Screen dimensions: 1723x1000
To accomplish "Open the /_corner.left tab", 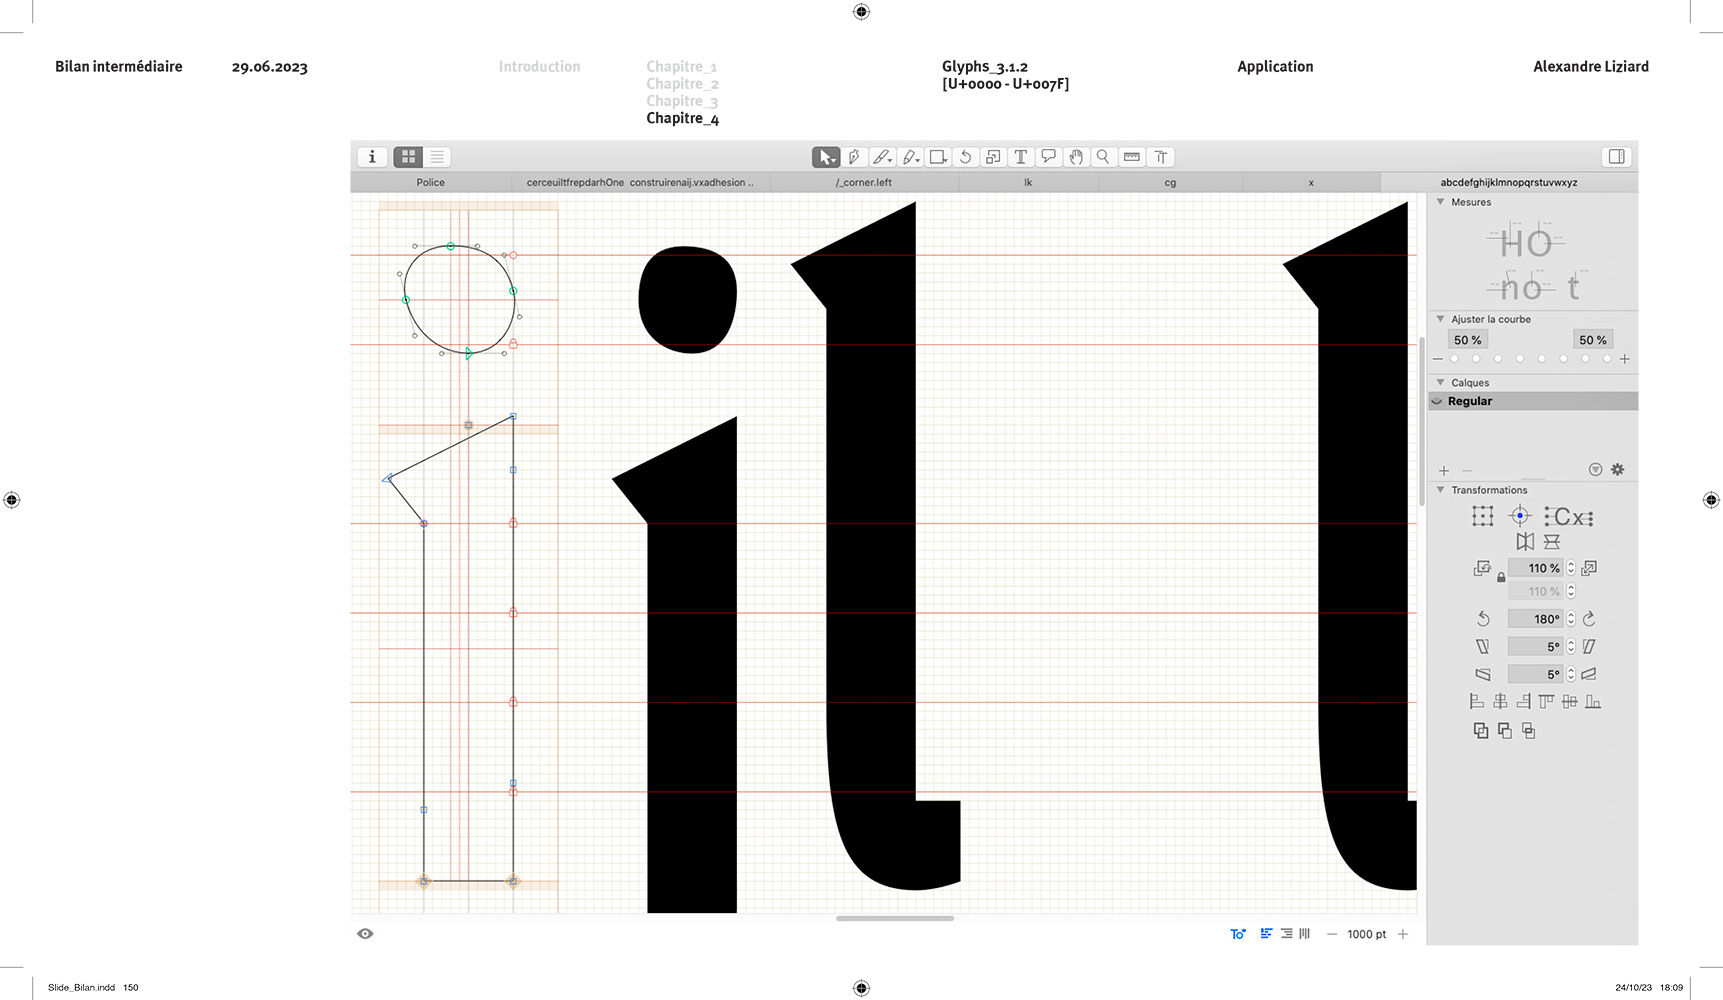I will click(x=863, y=183).
